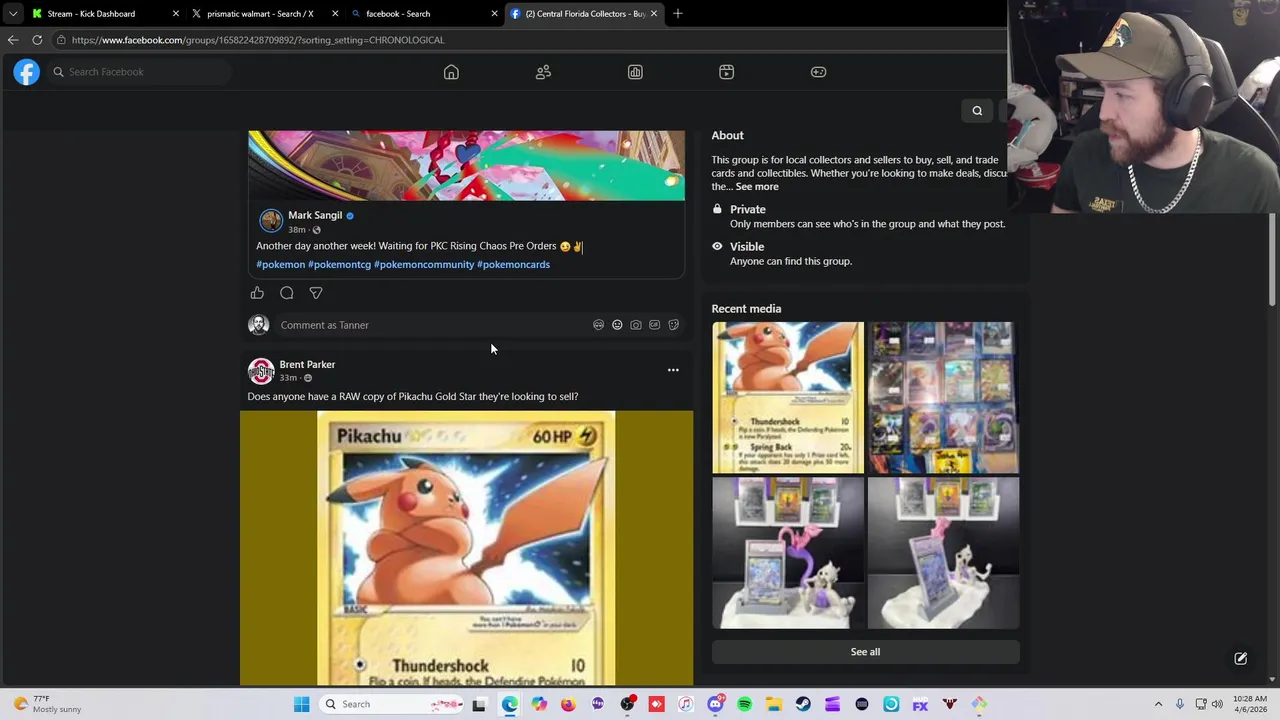Open Mark Sangil's profile name
The width and height of the screenshot is (1280, 720).
click(x=315, y=215)
